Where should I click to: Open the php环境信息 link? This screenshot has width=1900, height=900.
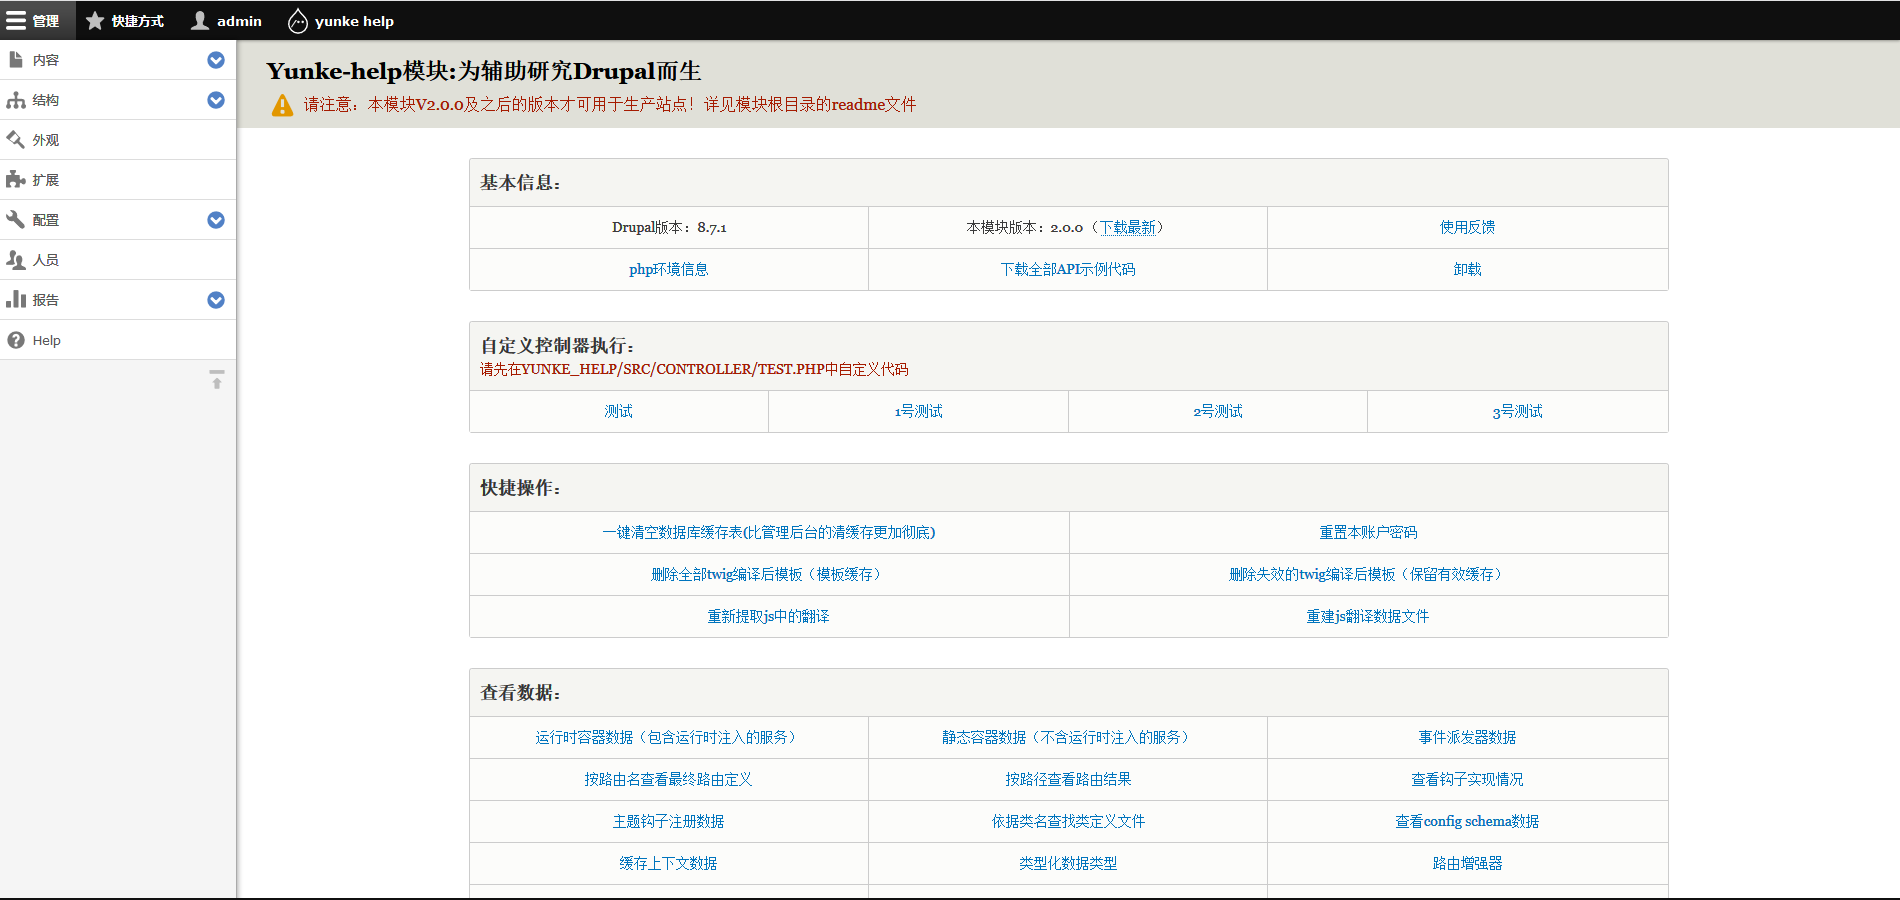pyautogui.click(x=668, y=269)
